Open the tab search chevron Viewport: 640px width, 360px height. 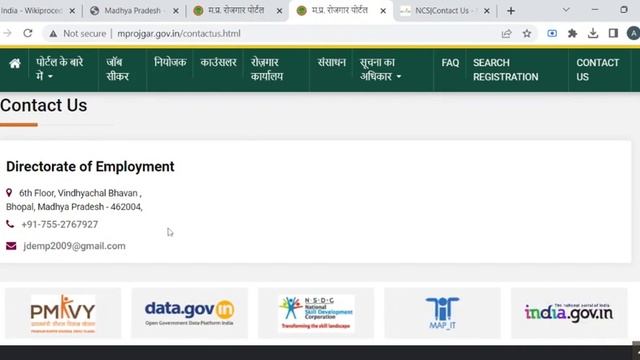pyautogui.click(x=566, y=10)
